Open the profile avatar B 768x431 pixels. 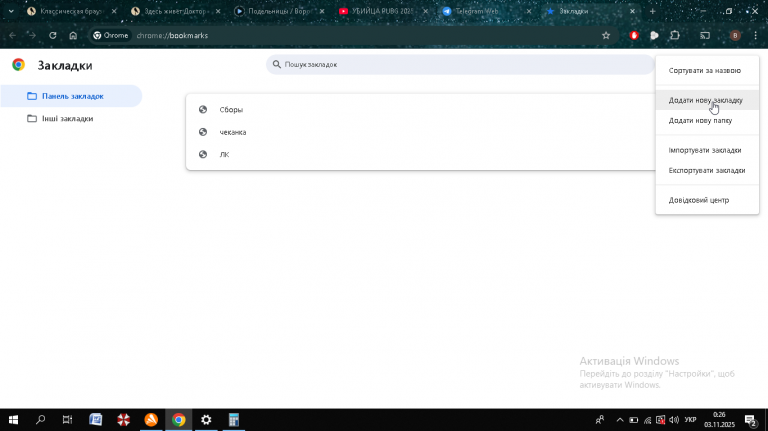click(735, 35)
